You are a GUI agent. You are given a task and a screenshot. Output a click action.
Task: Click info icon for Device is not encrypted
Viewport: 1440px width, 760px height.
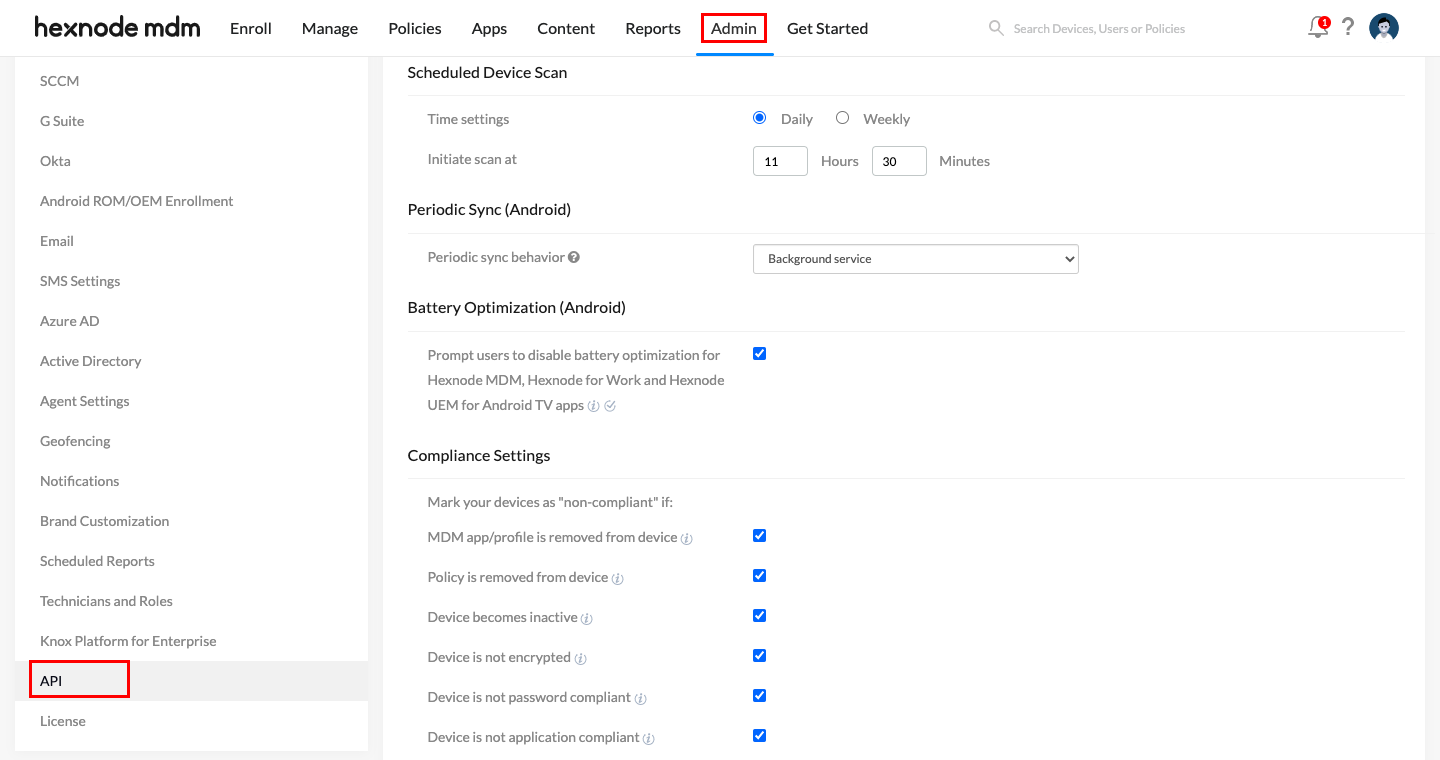tap(580, 658)
